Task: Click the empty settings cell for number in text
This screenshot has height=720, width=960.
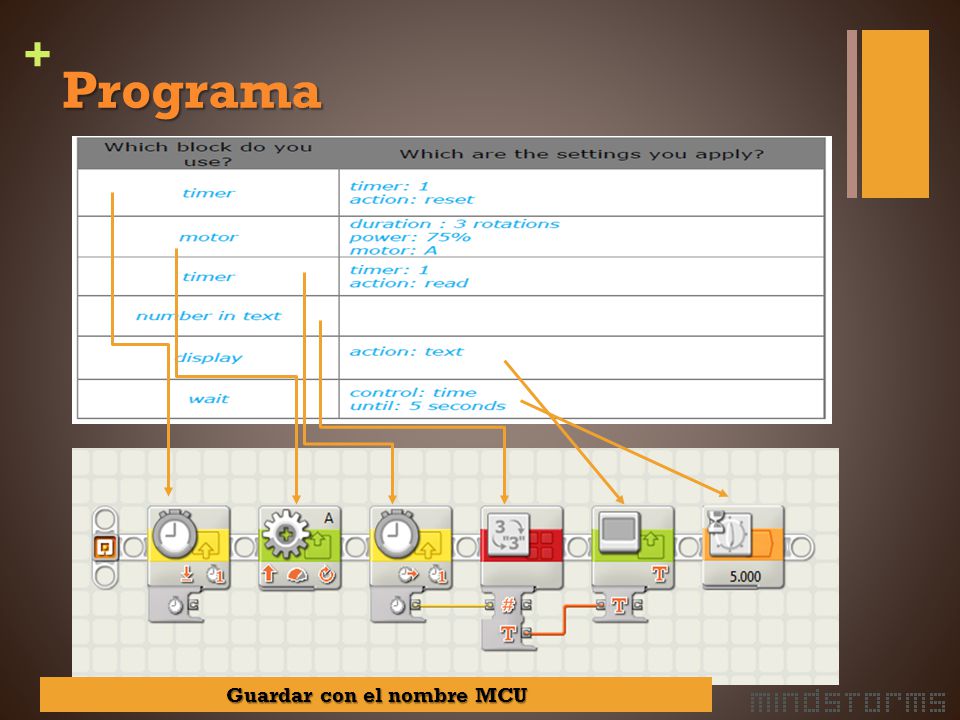Action: click(x=582, y=316)
